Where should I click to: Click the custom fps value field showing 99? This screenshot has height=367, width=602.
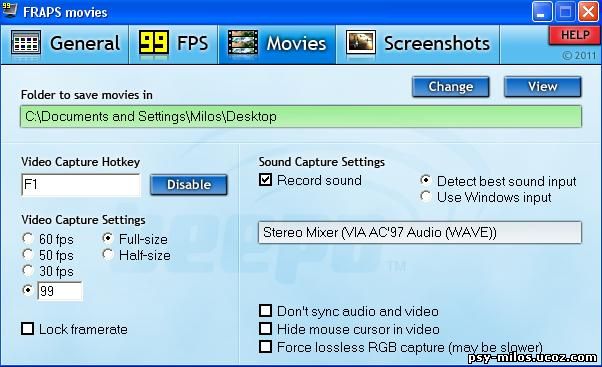click(x=60, y=291)
